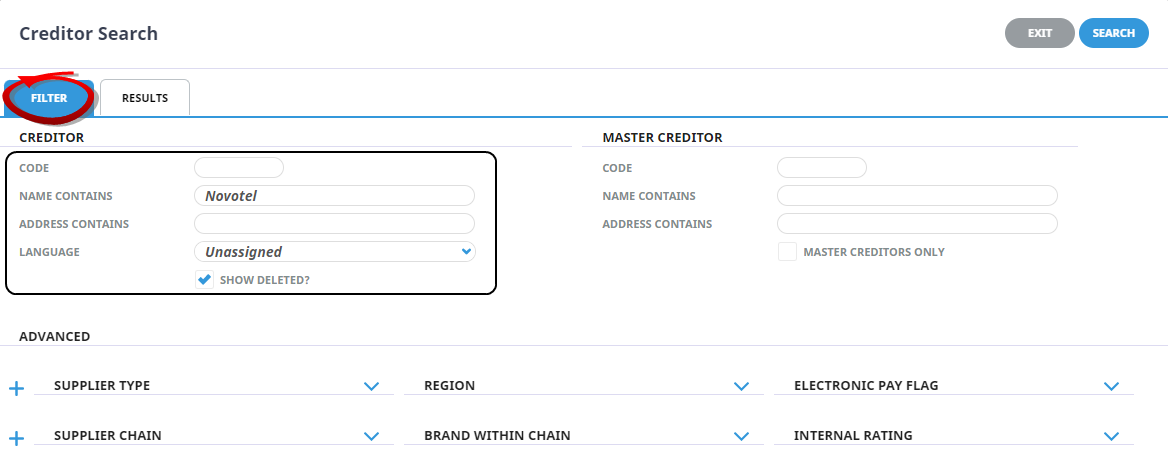Focus the Master Creditor Name Contains field

click(917, 196)
